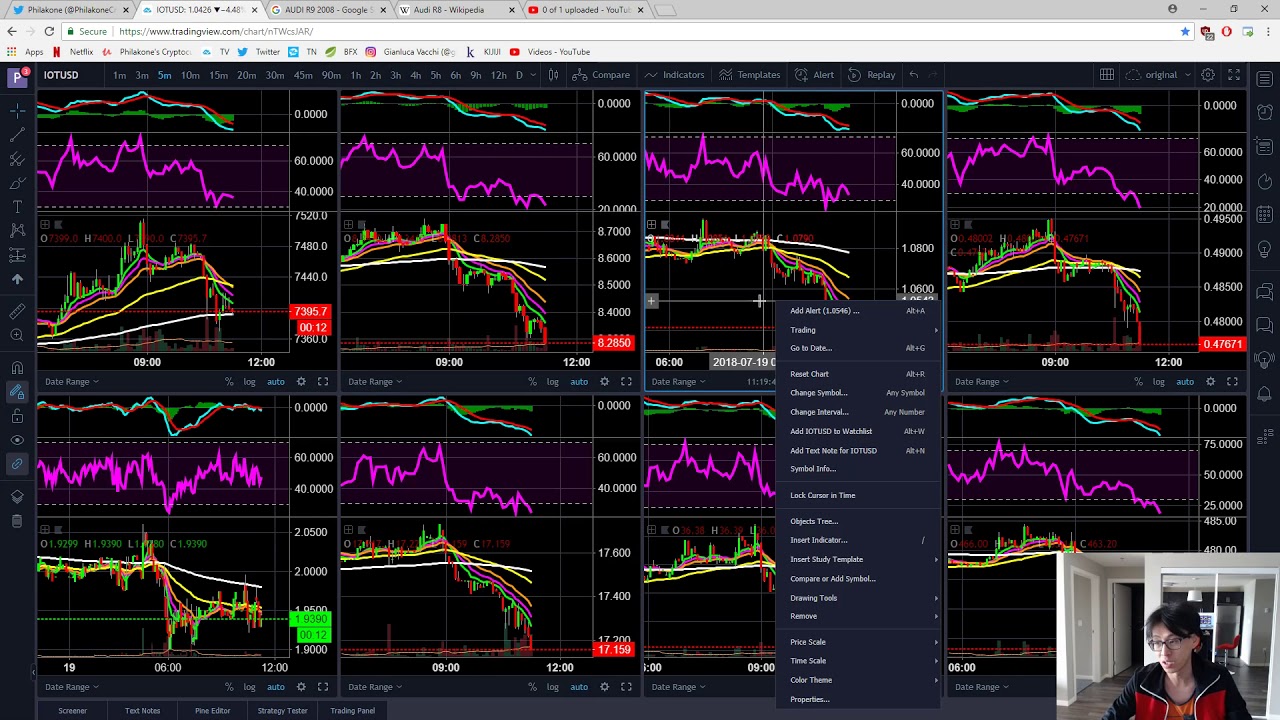Select the crosshair cursor tool in left toolbar
This screenshot has height=720, width=1280.
tap(17, 110)
